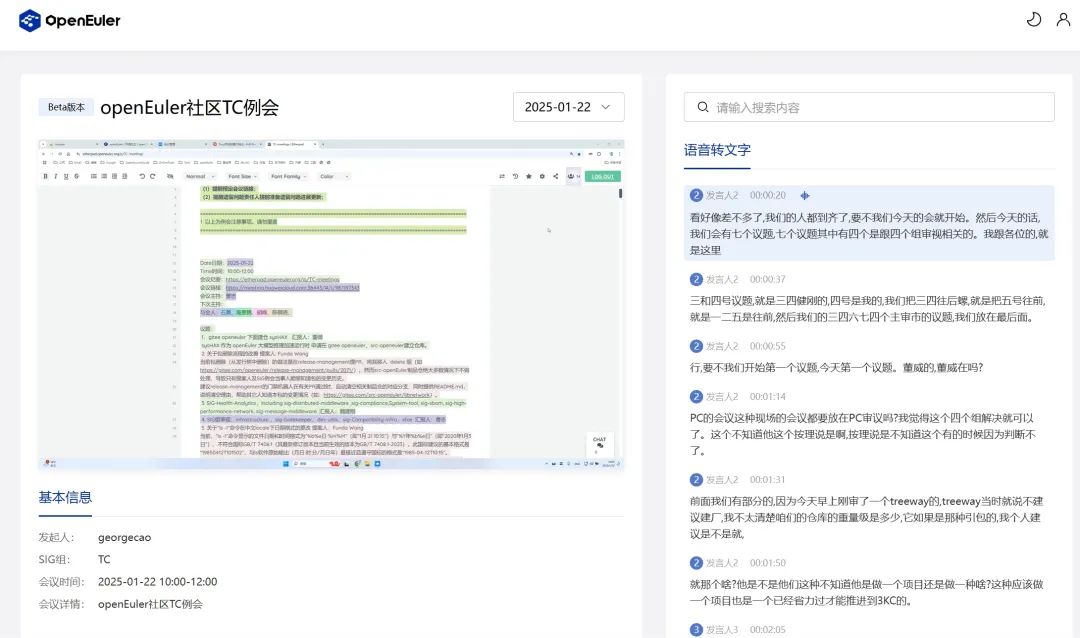Select transcript text starting 就那个啥
Image resolution: width=1080 pixels, height=638 pixels.
coord(866,593)
